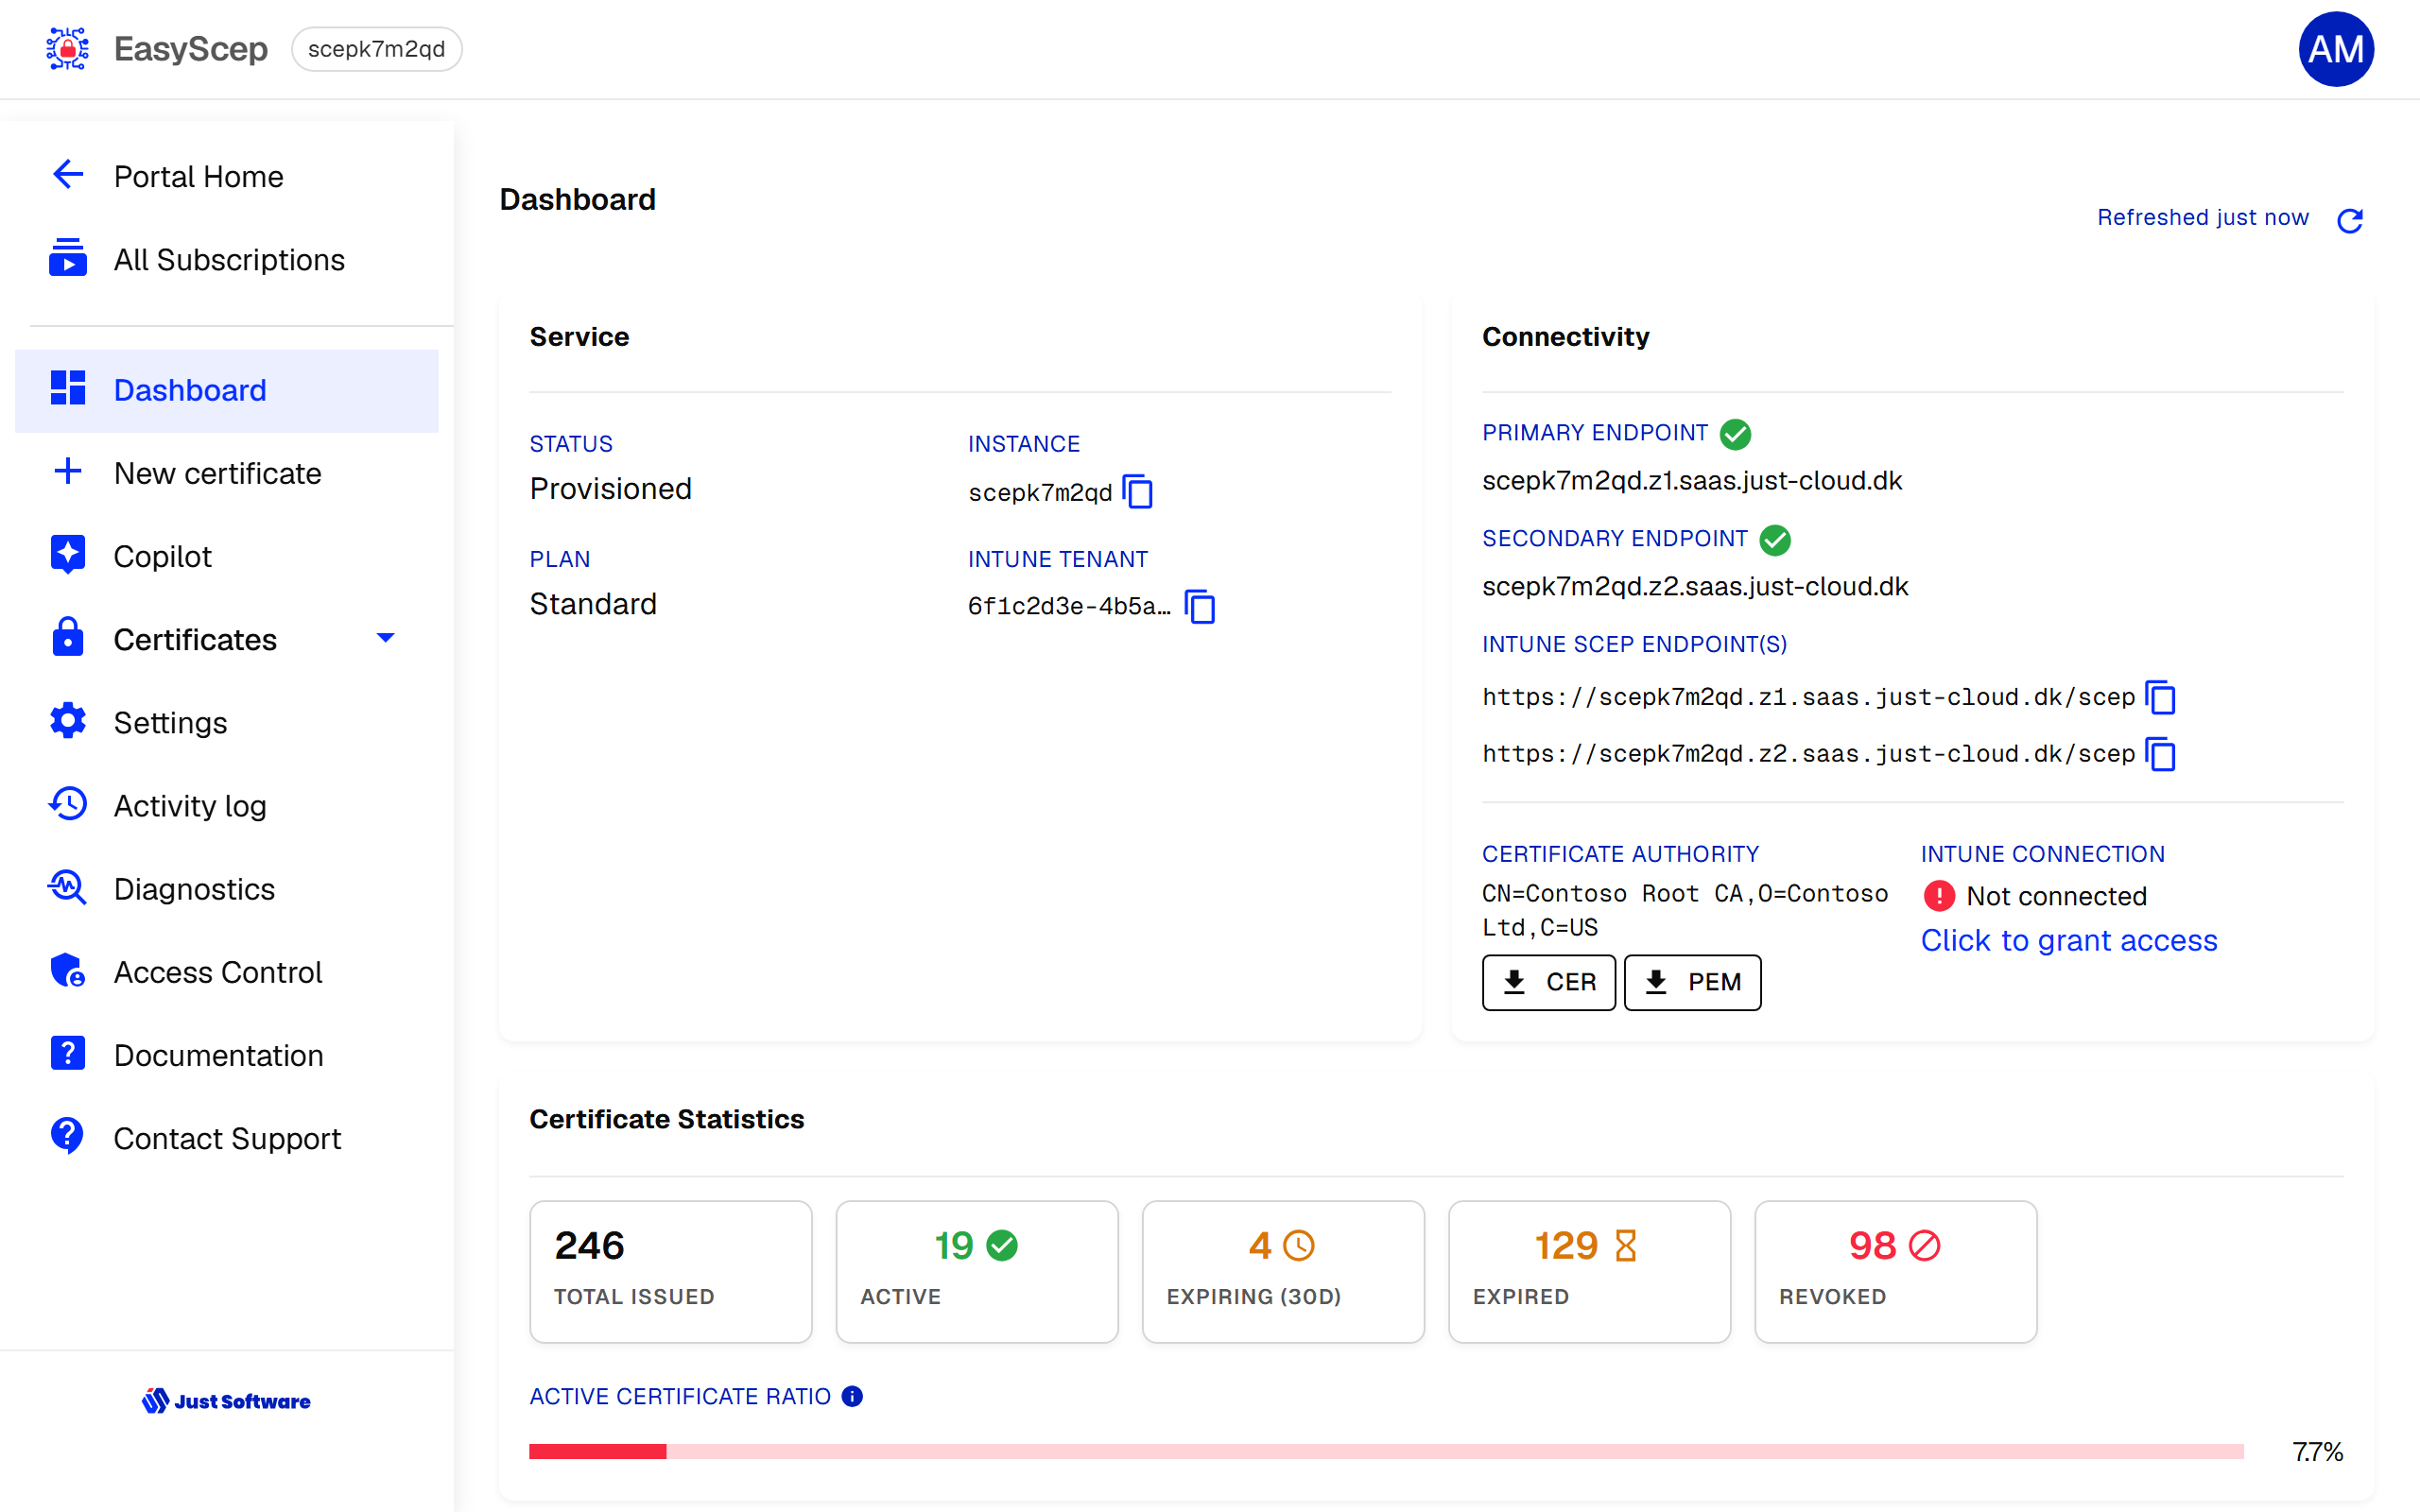Open the Total Issued 246 card

tap(670, 1271)
